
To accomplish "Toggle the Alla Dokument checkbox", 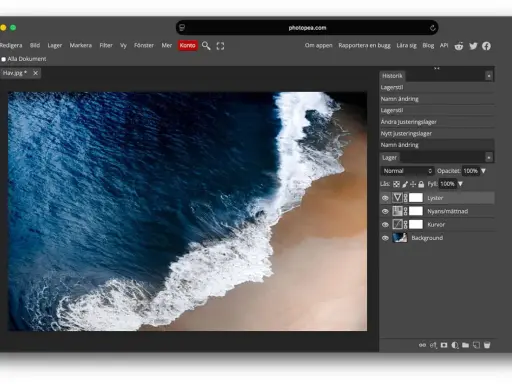I will point(4,59).
